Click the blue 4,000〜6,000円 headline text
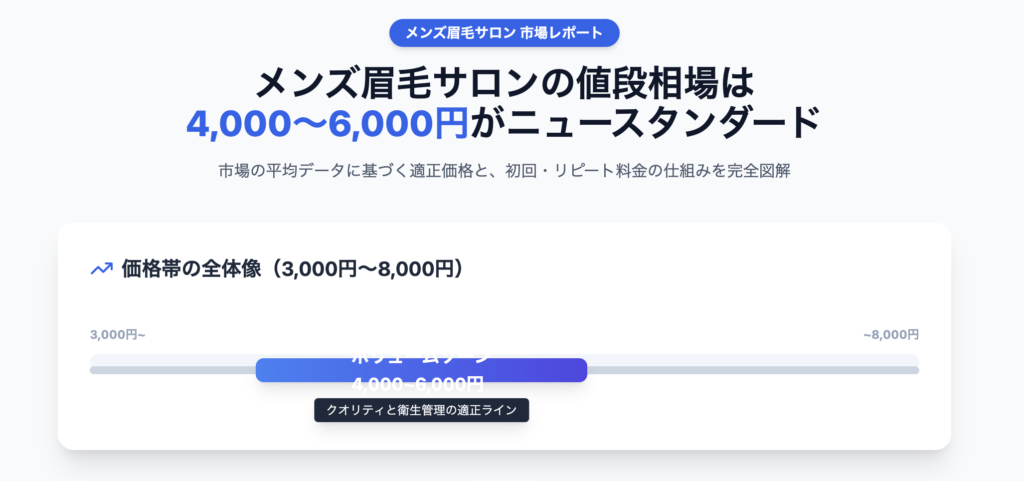 (x=327, y=122)
